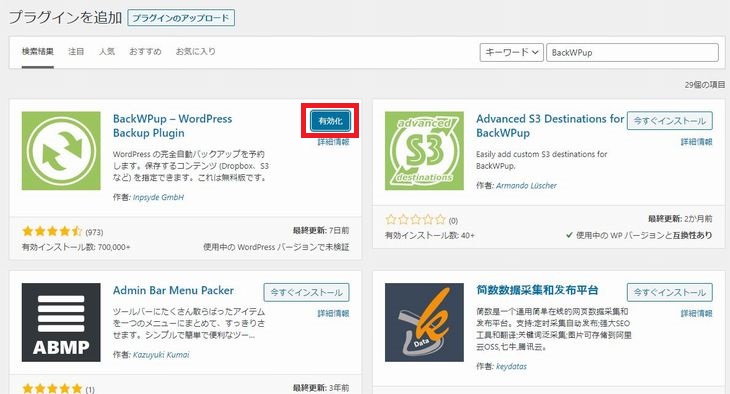Open 詳細情報 link for Admin Bar Menu Packer
This screenshot has width=730, height=394.
[333, 313]
